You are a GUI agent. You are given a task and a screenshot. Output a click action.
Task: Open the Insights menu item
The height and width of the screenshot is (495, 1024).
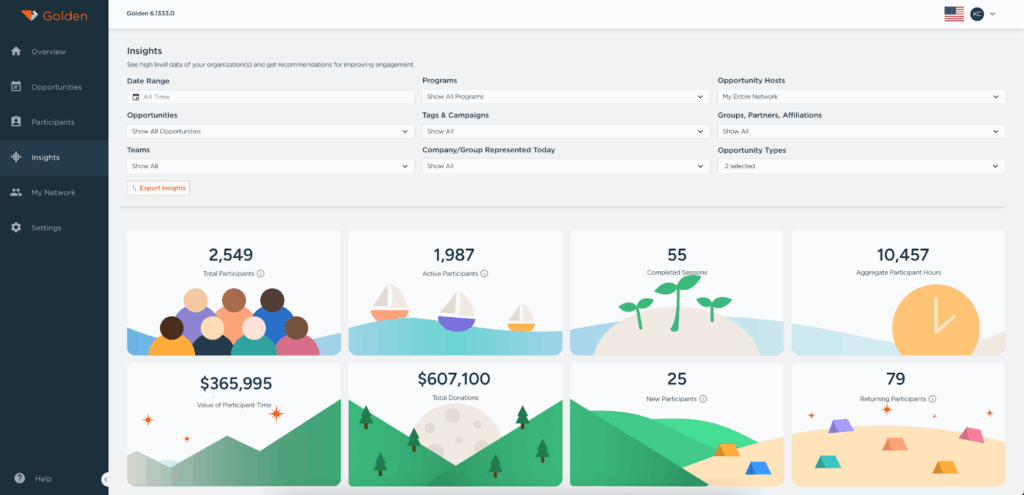(x=45, y=157)
